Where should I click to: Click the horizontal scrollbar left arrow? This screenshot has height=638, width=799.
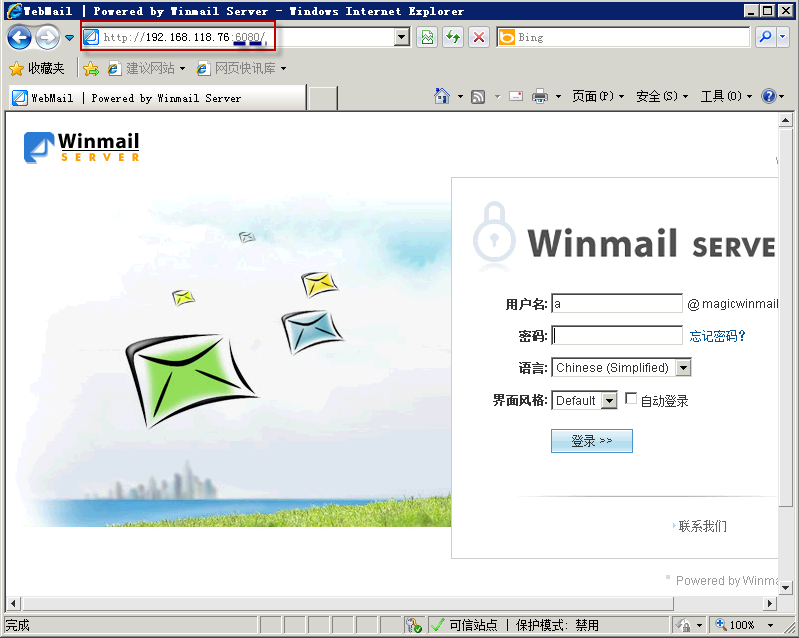point(13,603)
